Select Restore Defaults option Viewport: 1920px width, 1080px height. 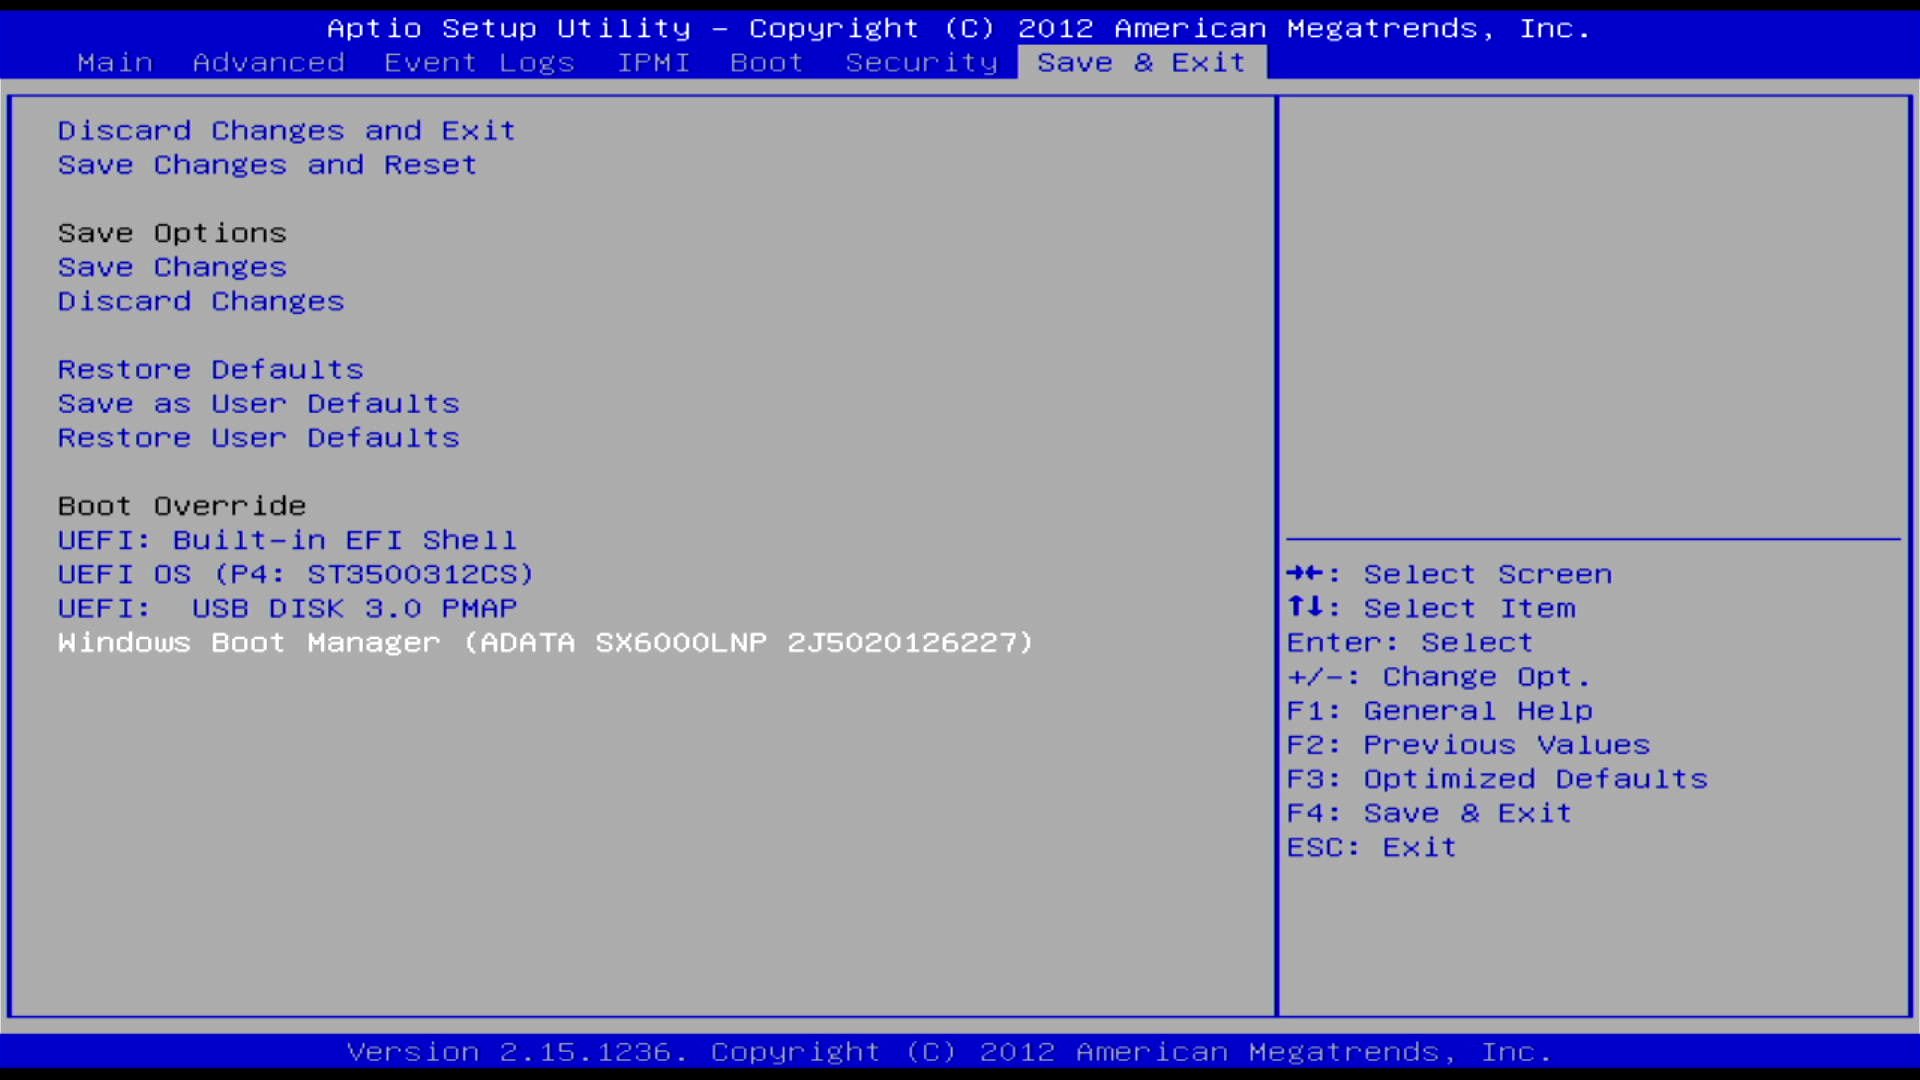coord(210,370)
